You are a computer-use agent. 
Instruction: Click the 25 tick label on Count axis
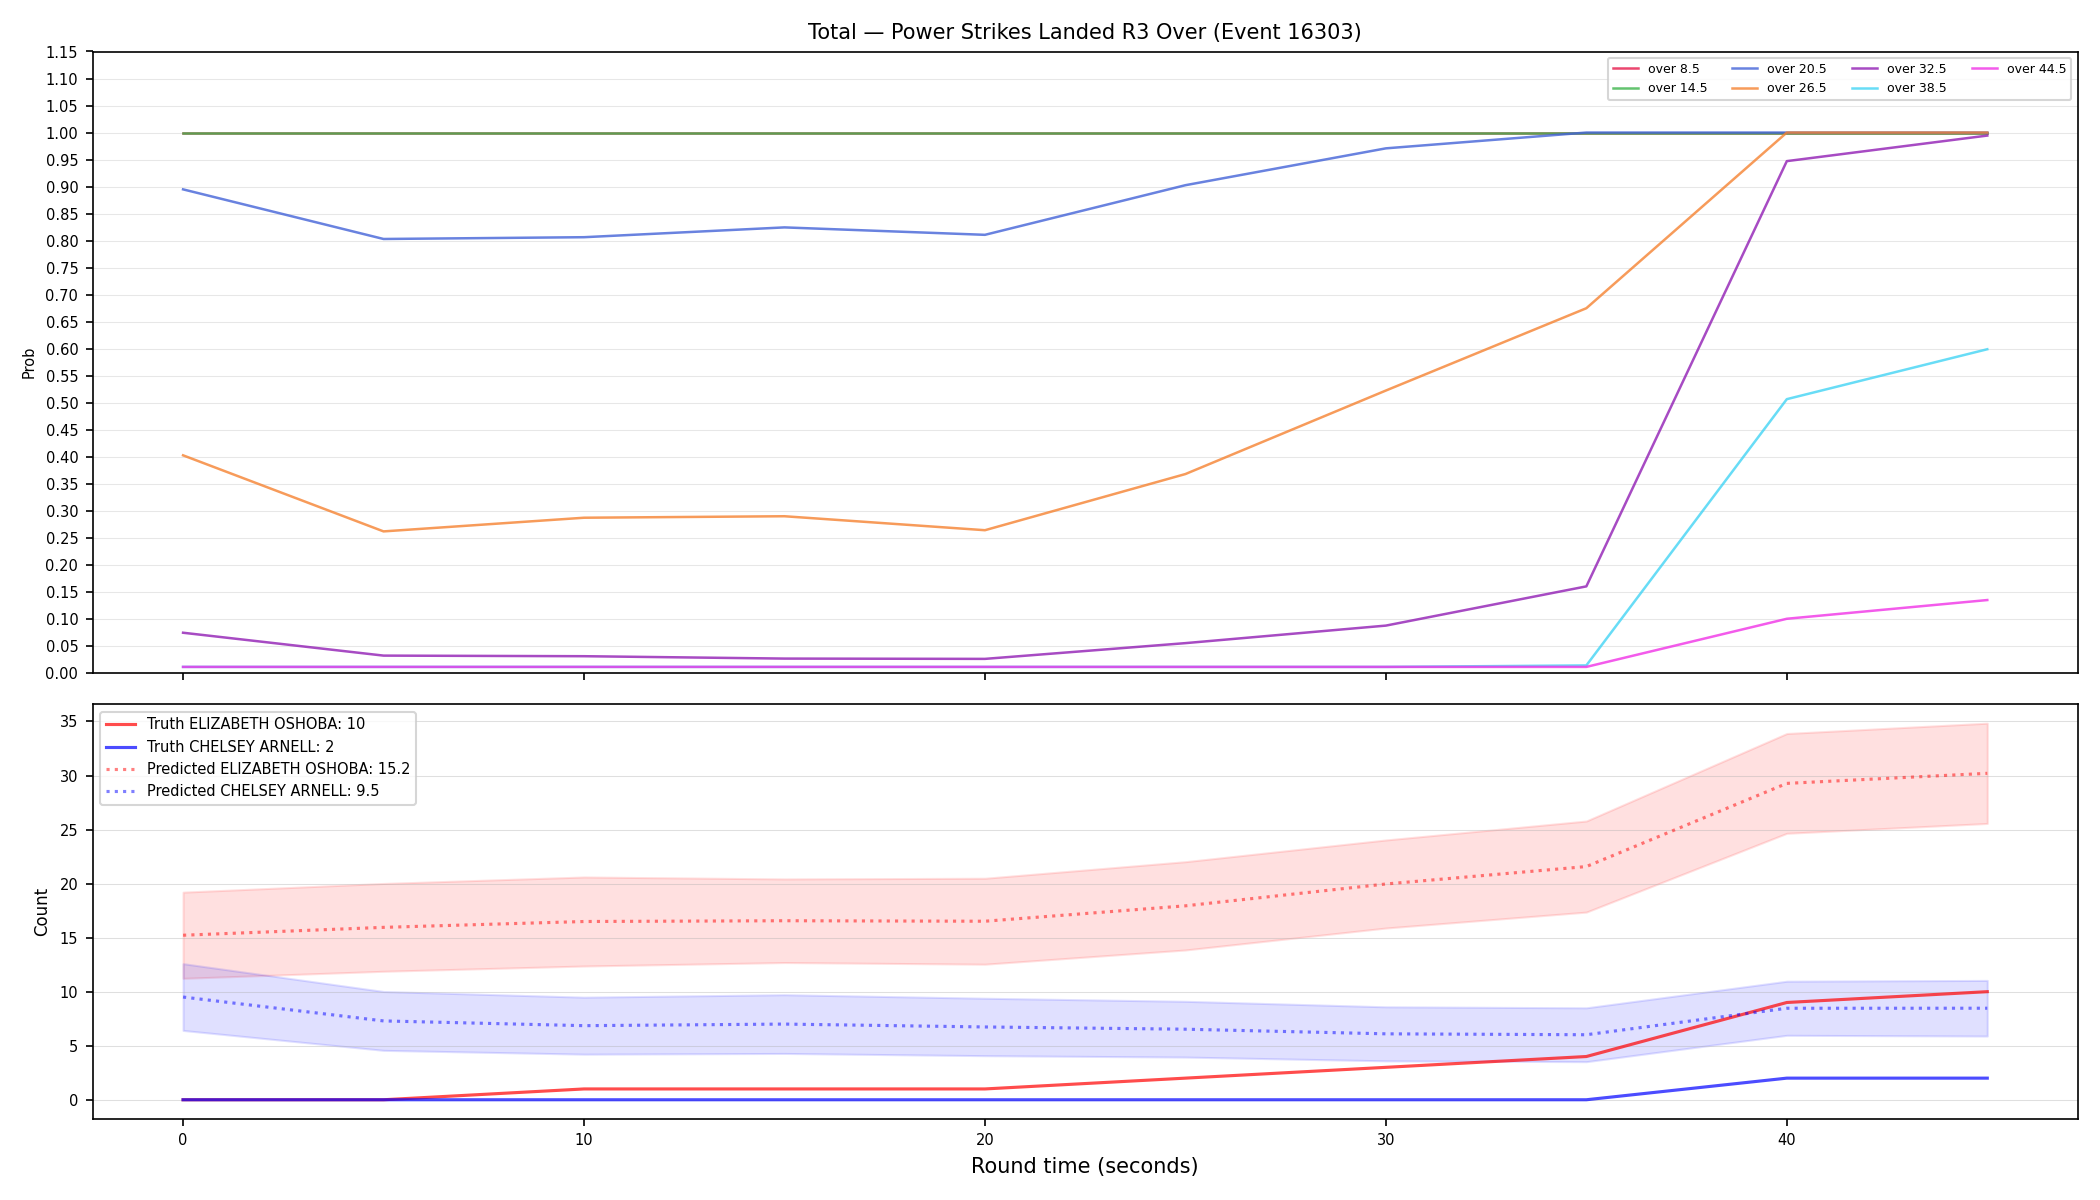click(69, 830)
